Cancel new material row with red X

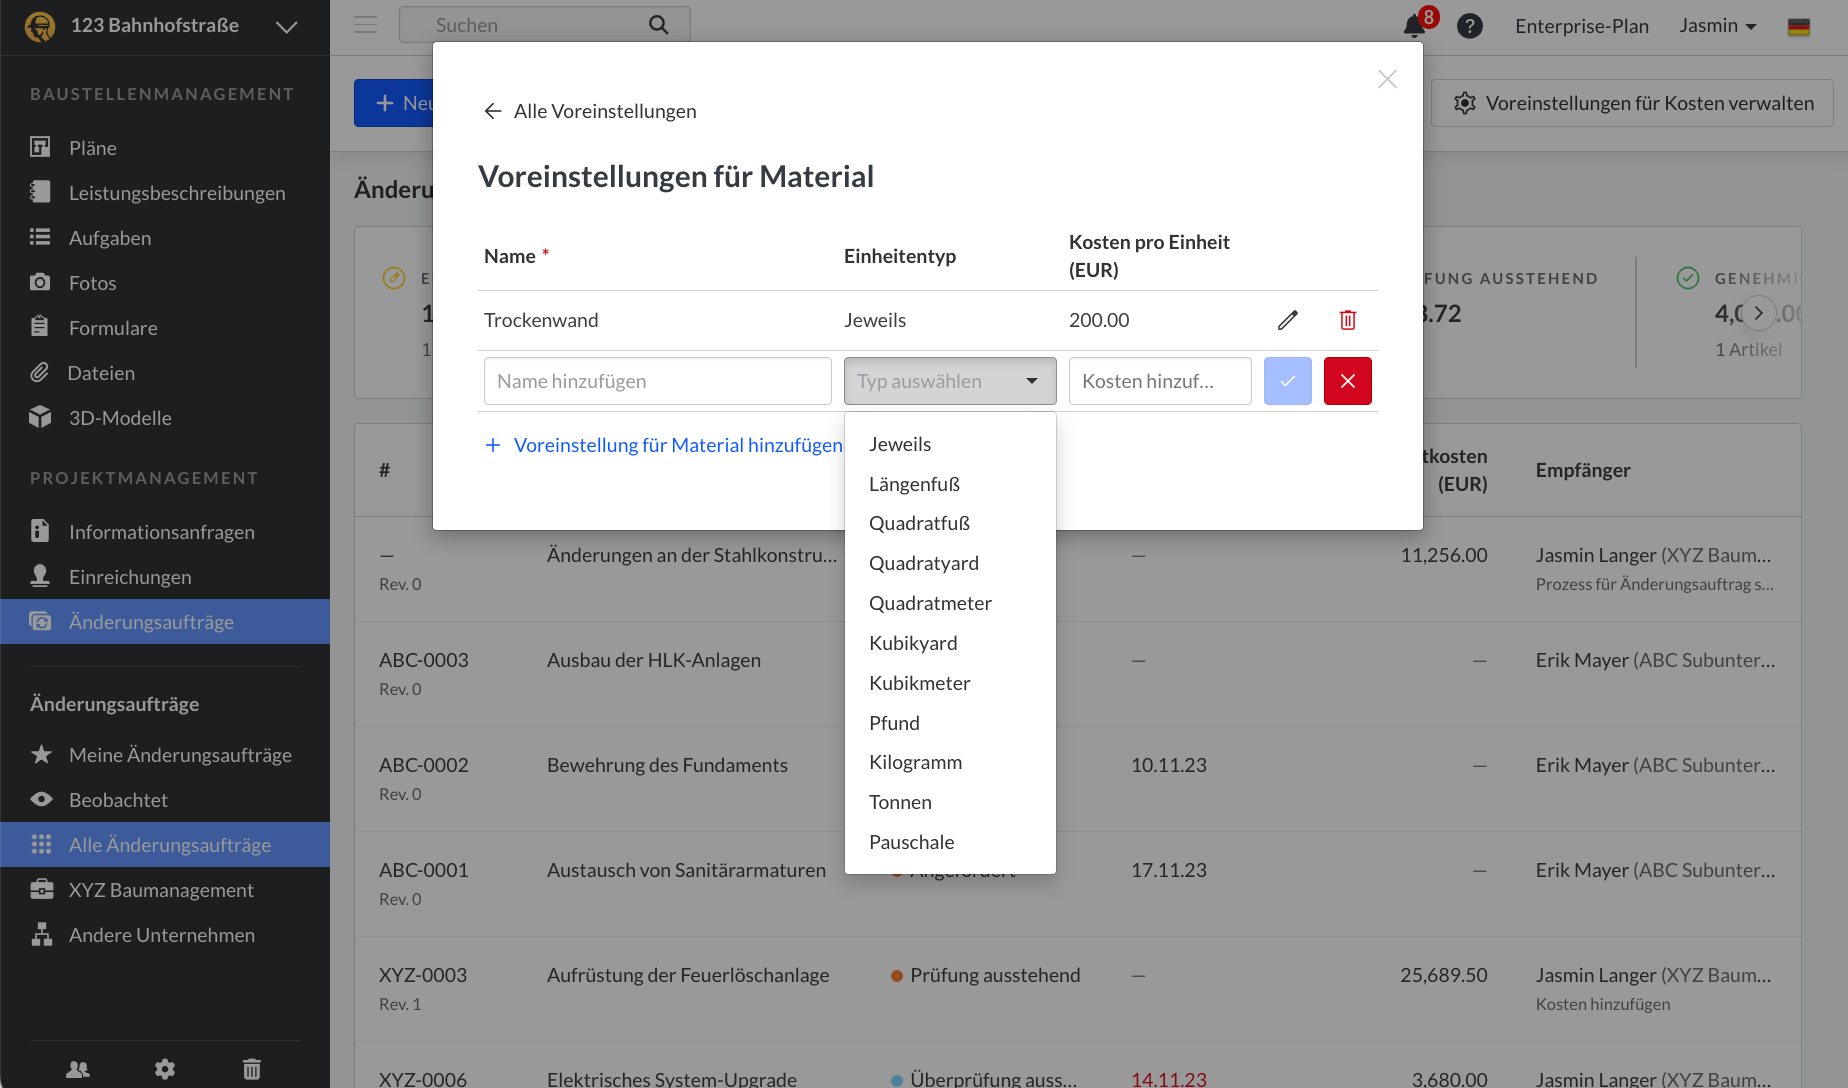coord(1348,381)
